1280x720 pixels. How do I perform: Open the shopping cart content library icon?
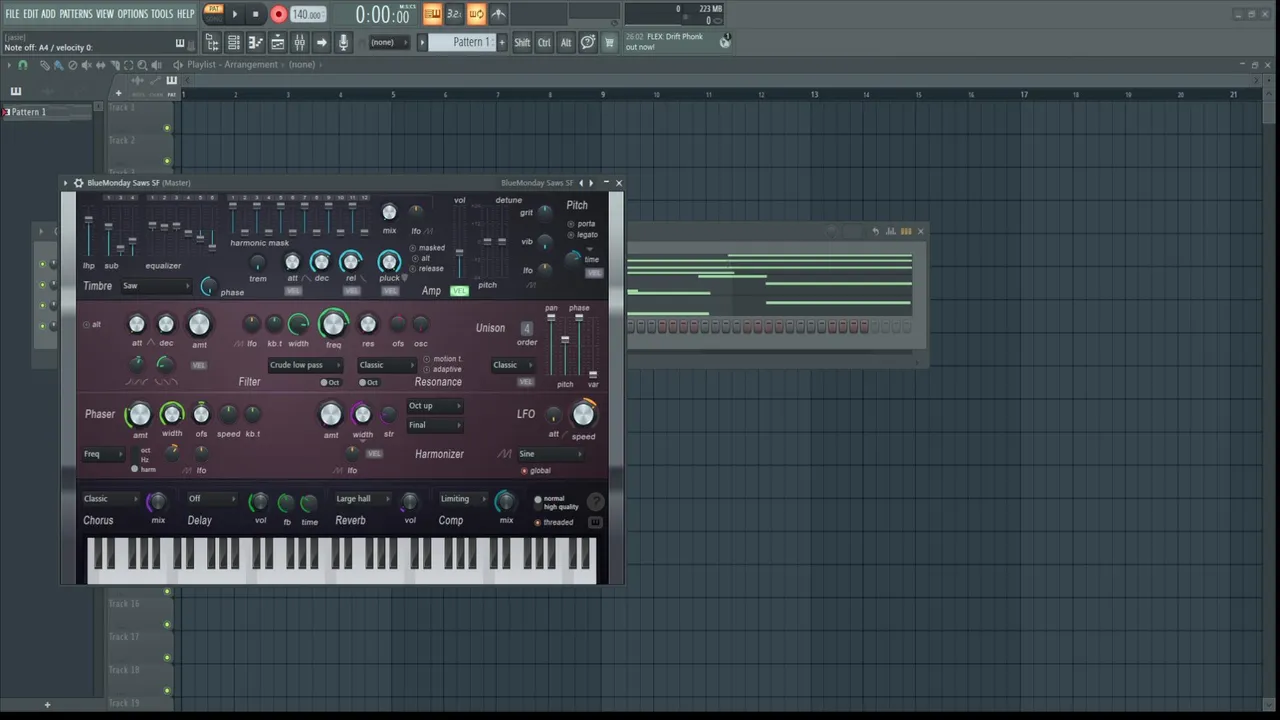tap(609, 42)
